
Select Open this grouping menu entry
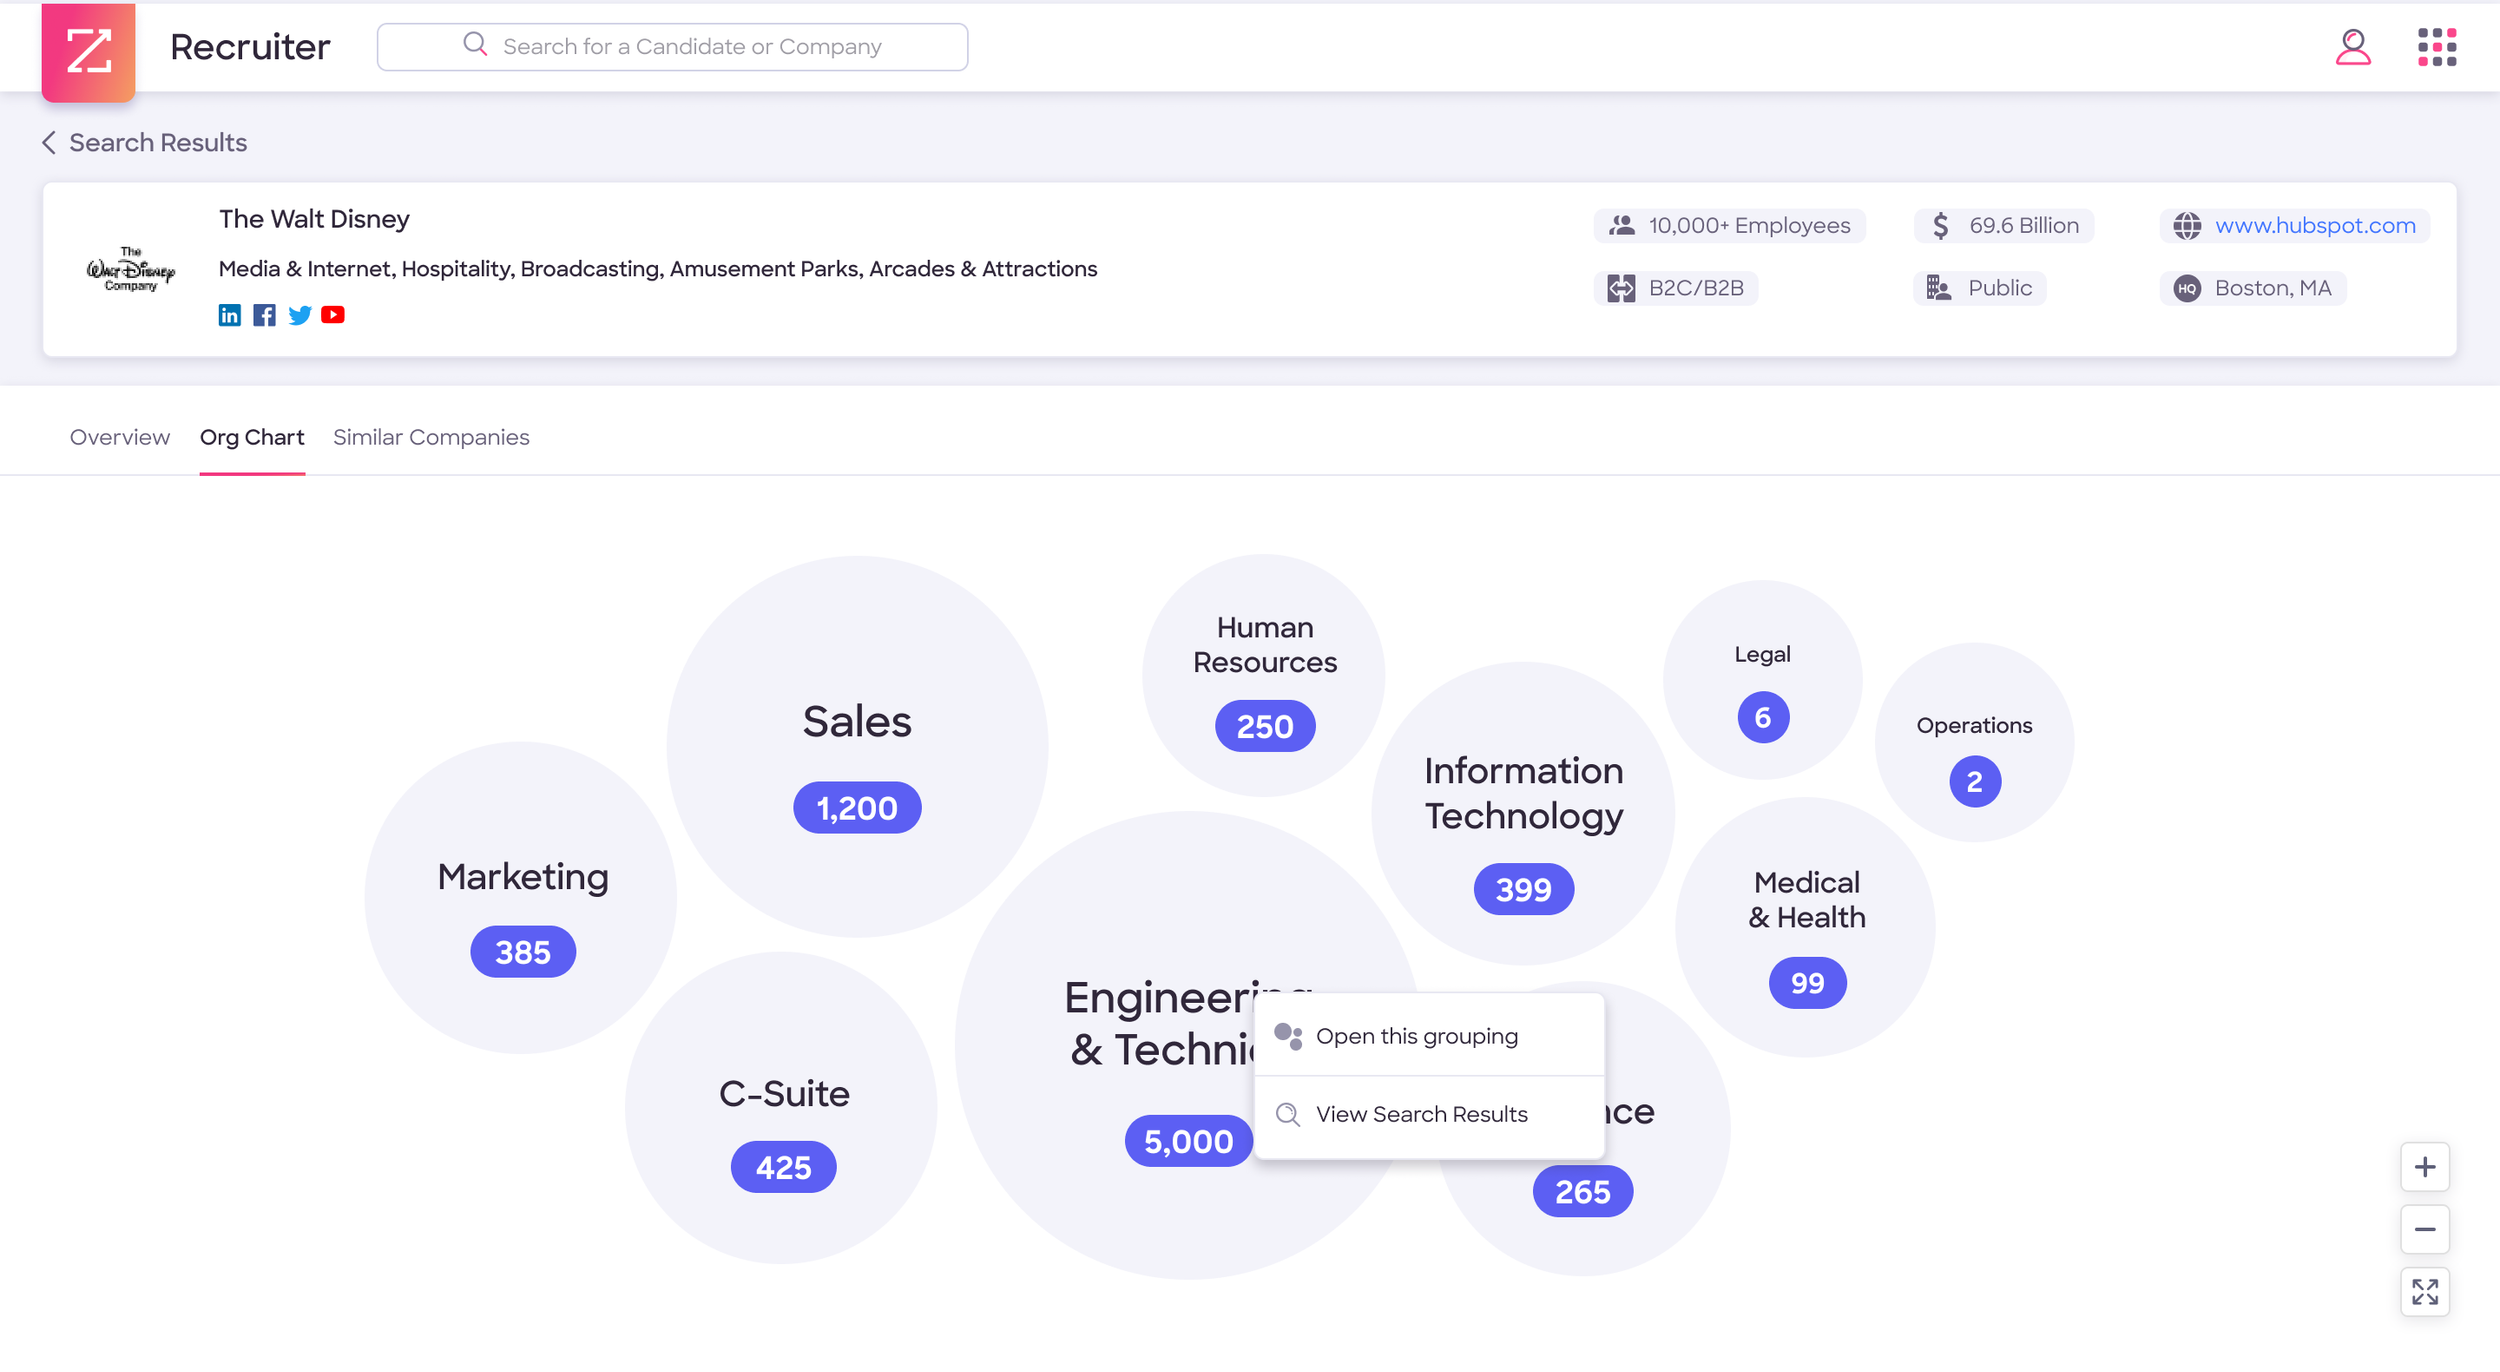(x=1429, y=1036)
